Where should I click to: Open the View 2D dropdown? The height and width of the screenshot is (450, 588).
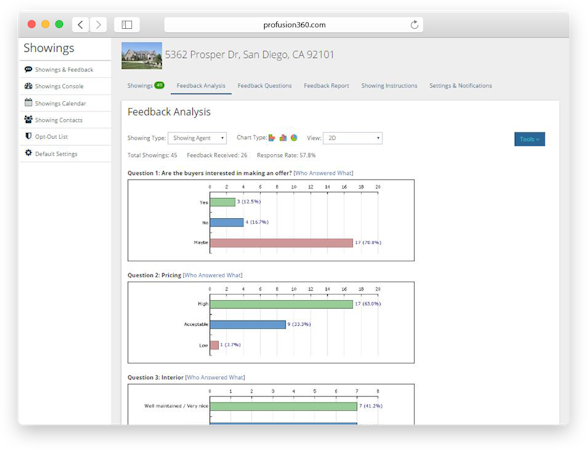pyautogui.click(x=353, y=138)
